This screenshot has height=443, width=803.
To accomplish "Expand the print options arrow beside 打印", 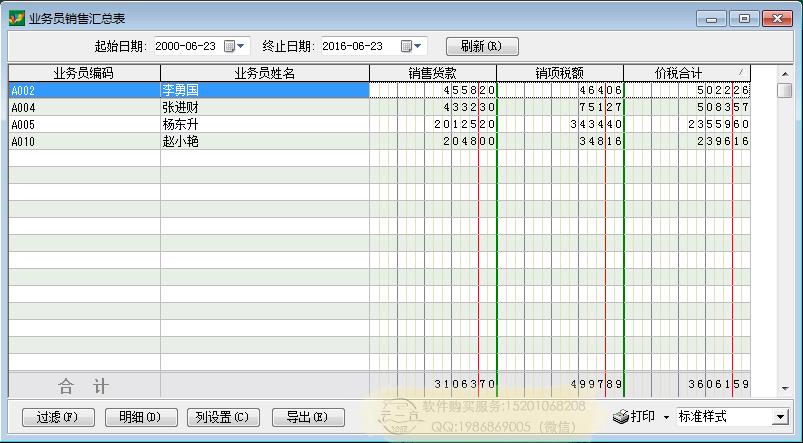I will click(665, 417).
